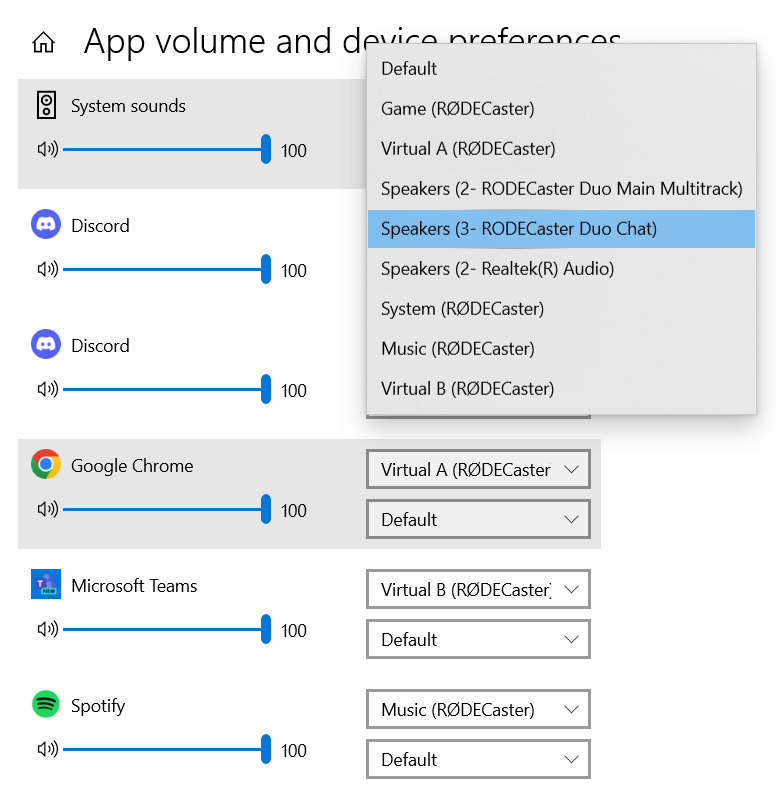Image resolution: width=780 pixels, height=806 pixels.
Task: Open Spotify input Default dropdown
Action: coord(478,759)
